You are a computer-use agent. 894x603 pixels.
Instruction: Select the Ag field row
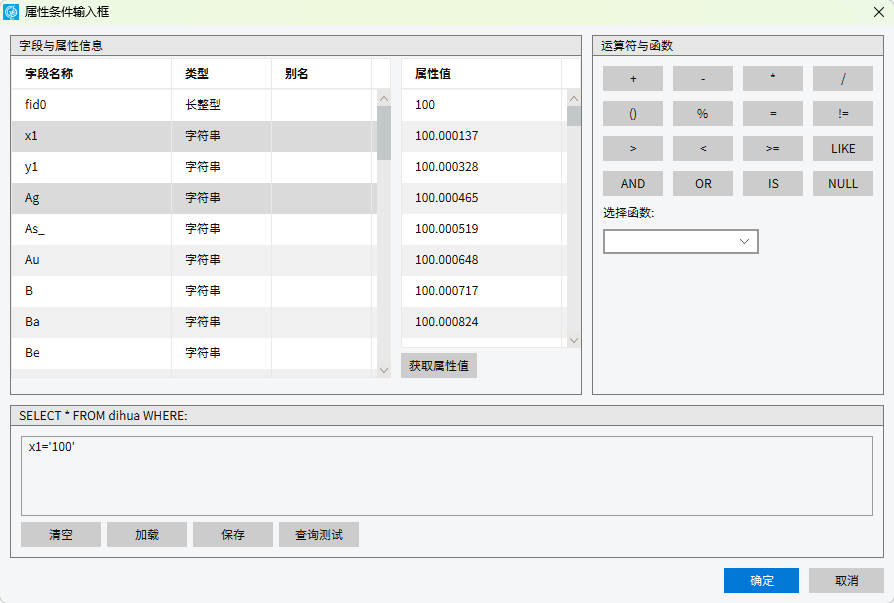[90, 198]
